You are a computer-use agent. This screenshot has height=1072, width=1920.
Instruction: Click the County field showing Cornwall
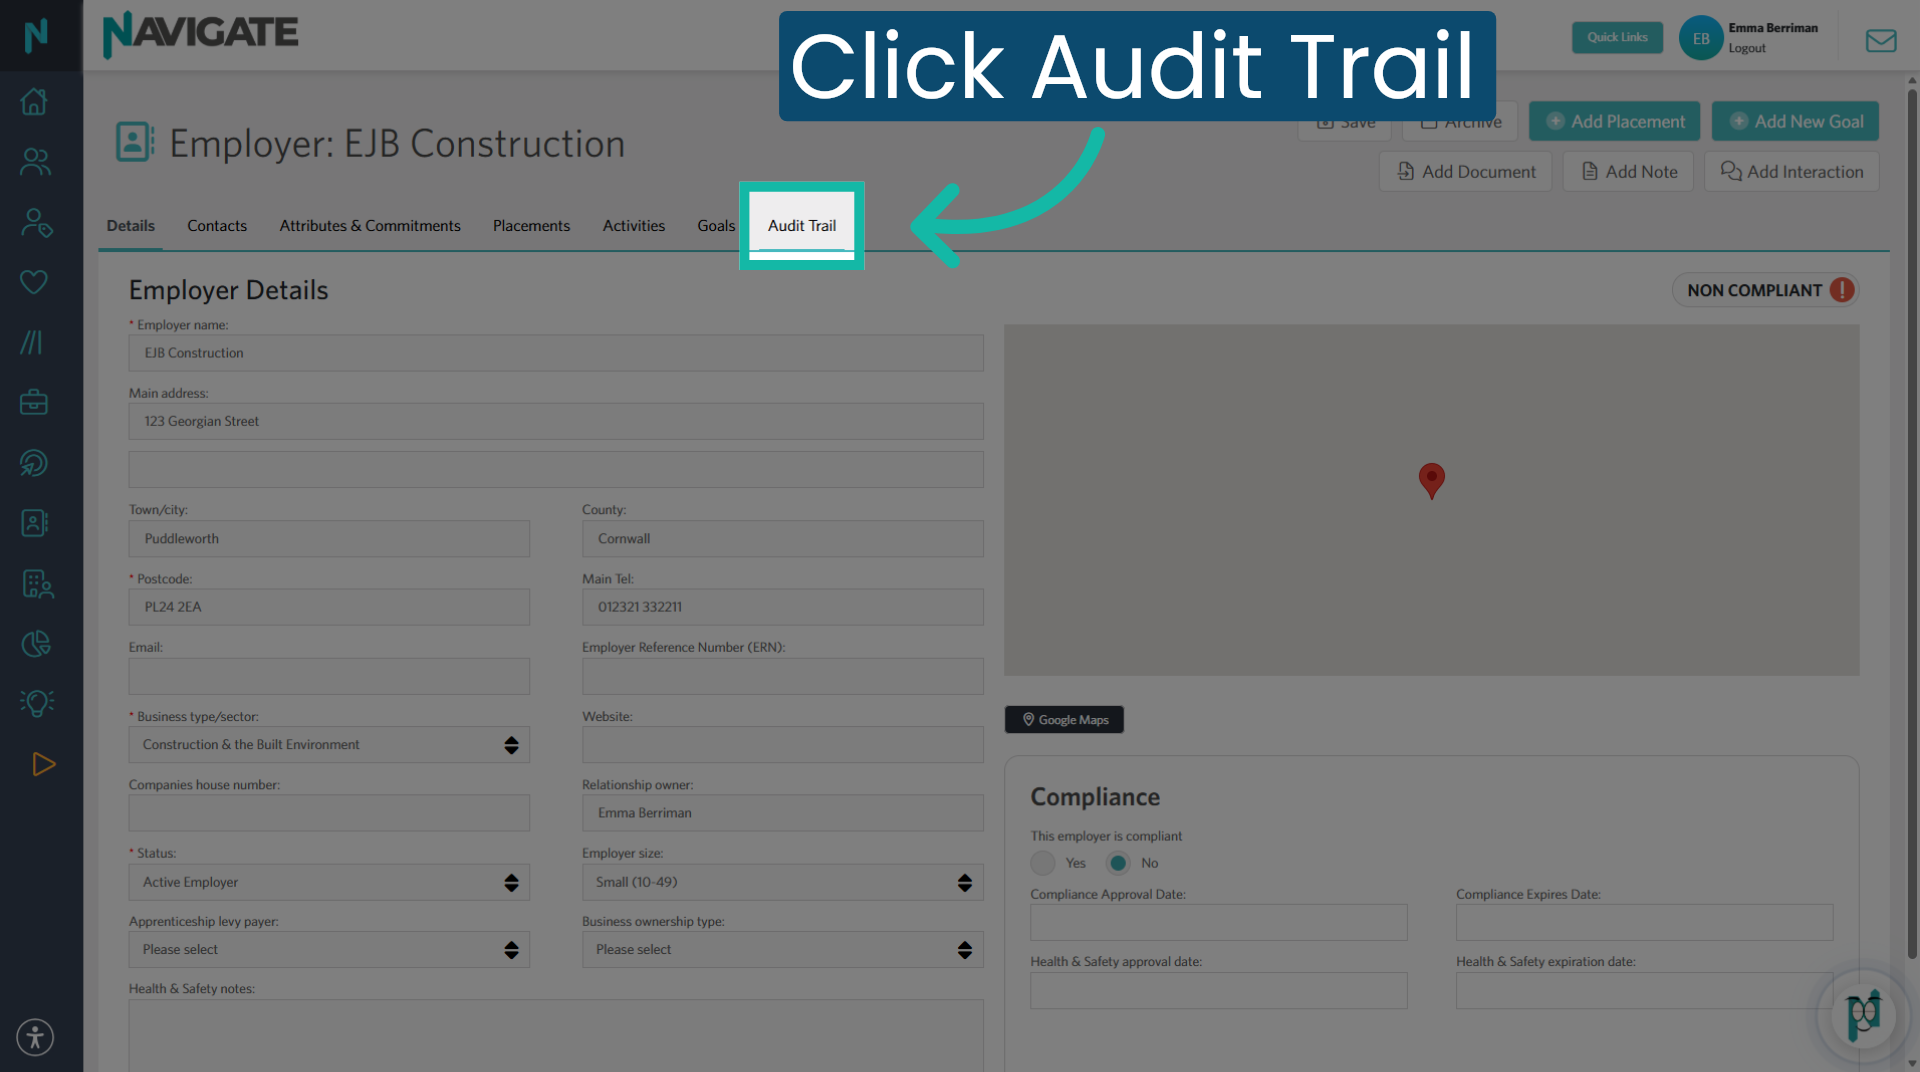(x=783, y=539)
